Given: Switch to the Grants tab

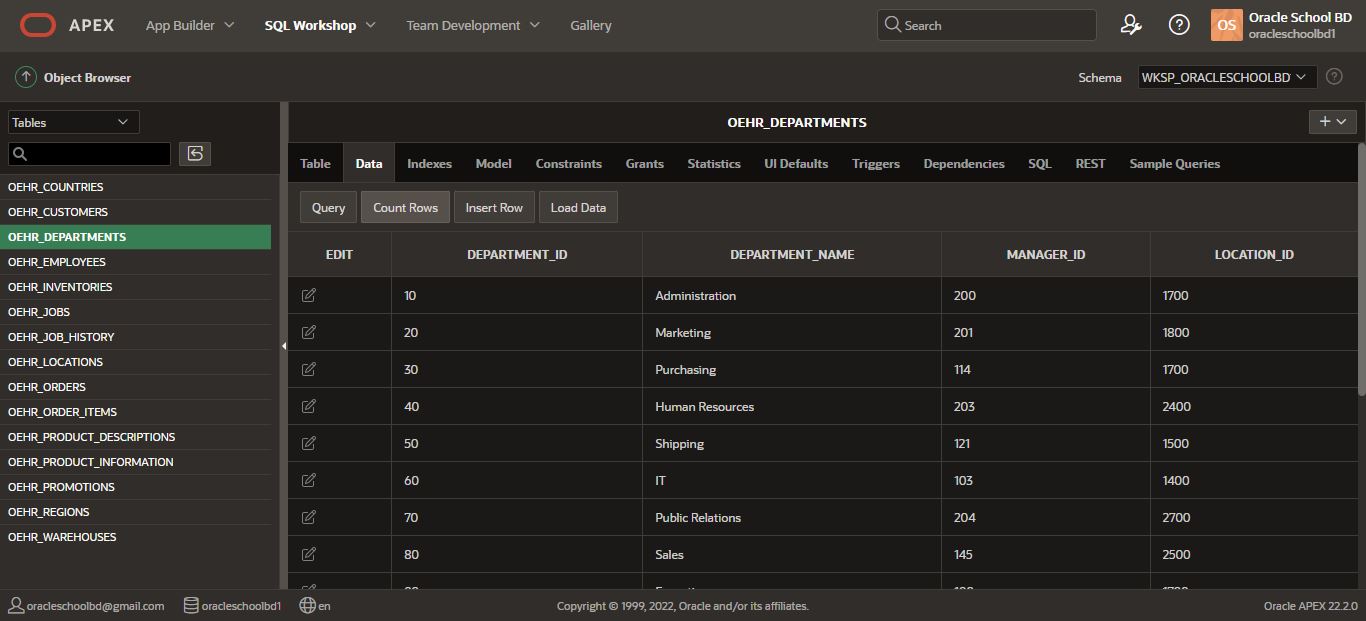Looking at the screenshot, I should [x=644, y=163].
